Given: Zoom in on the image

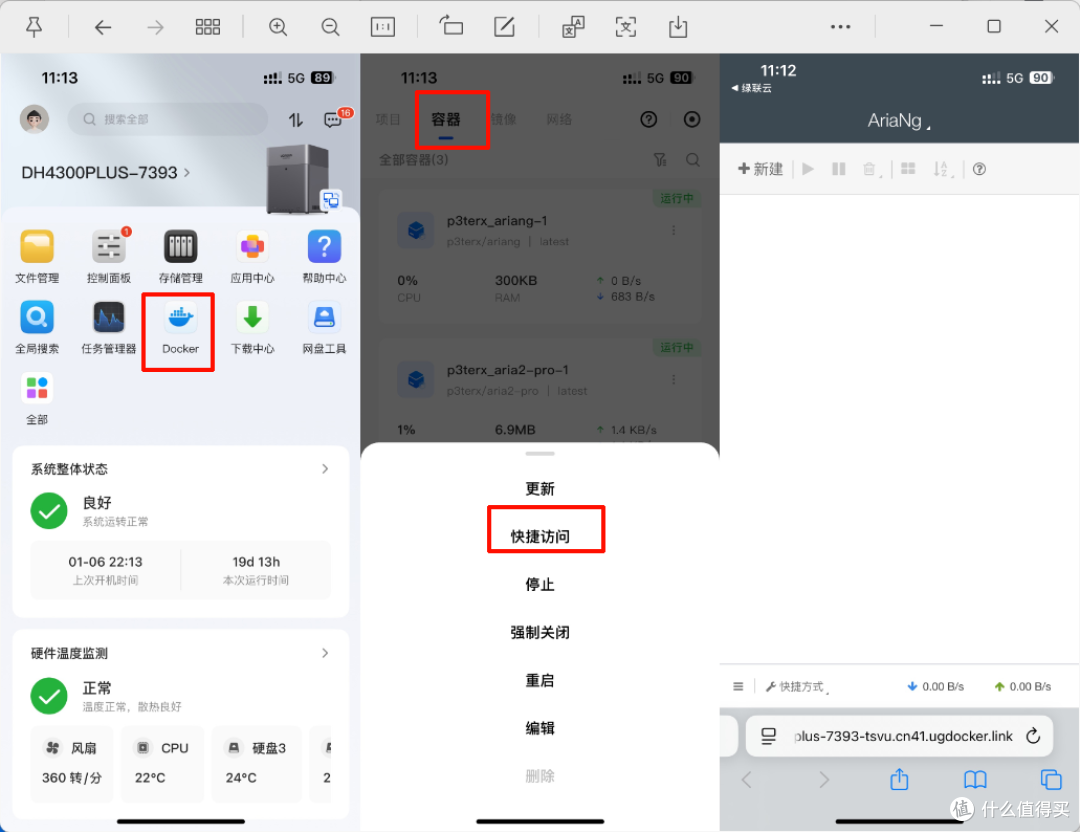Looking at the screenshot, I should point(278,27).
